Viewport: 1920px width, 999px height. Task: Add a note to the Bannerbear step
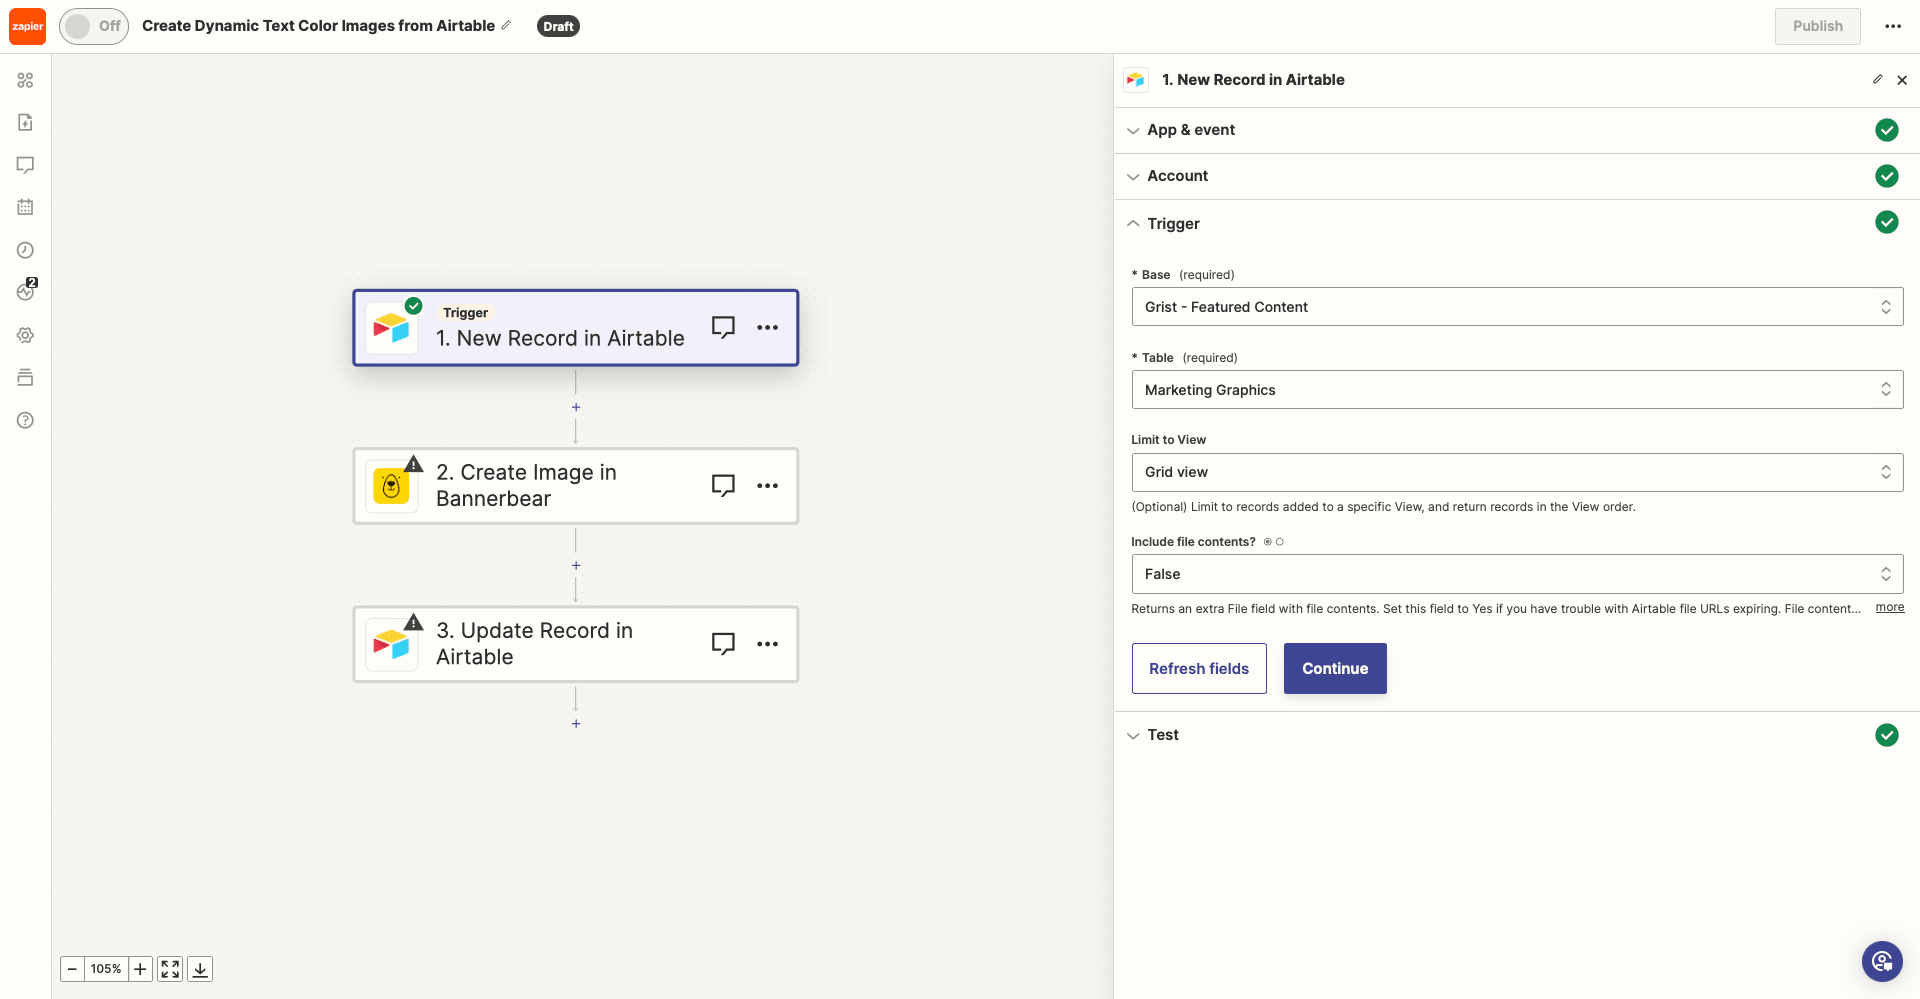tap(723, 485)
